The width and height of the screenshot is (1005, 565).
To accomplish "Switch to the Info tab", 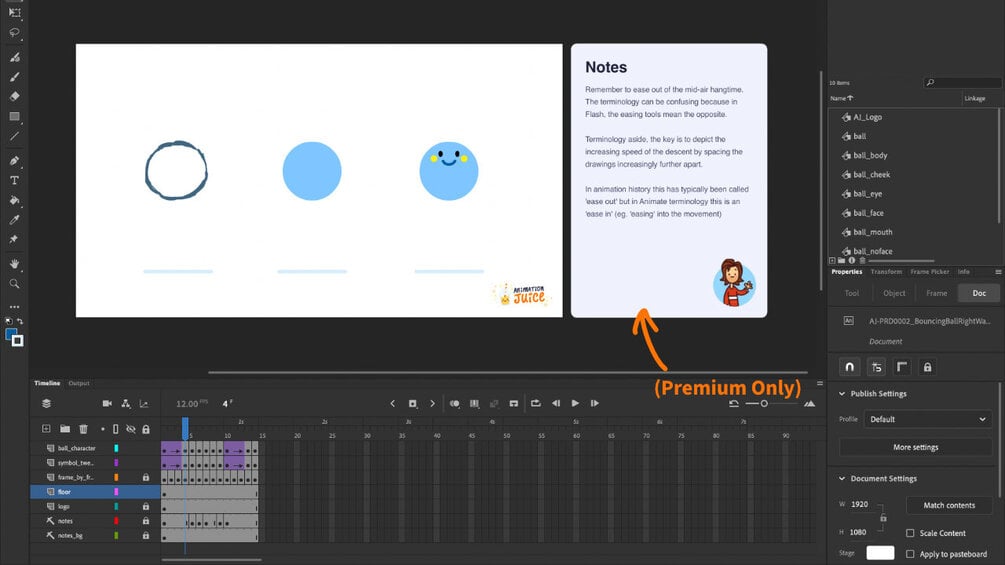I will click(x=963, y=272).
